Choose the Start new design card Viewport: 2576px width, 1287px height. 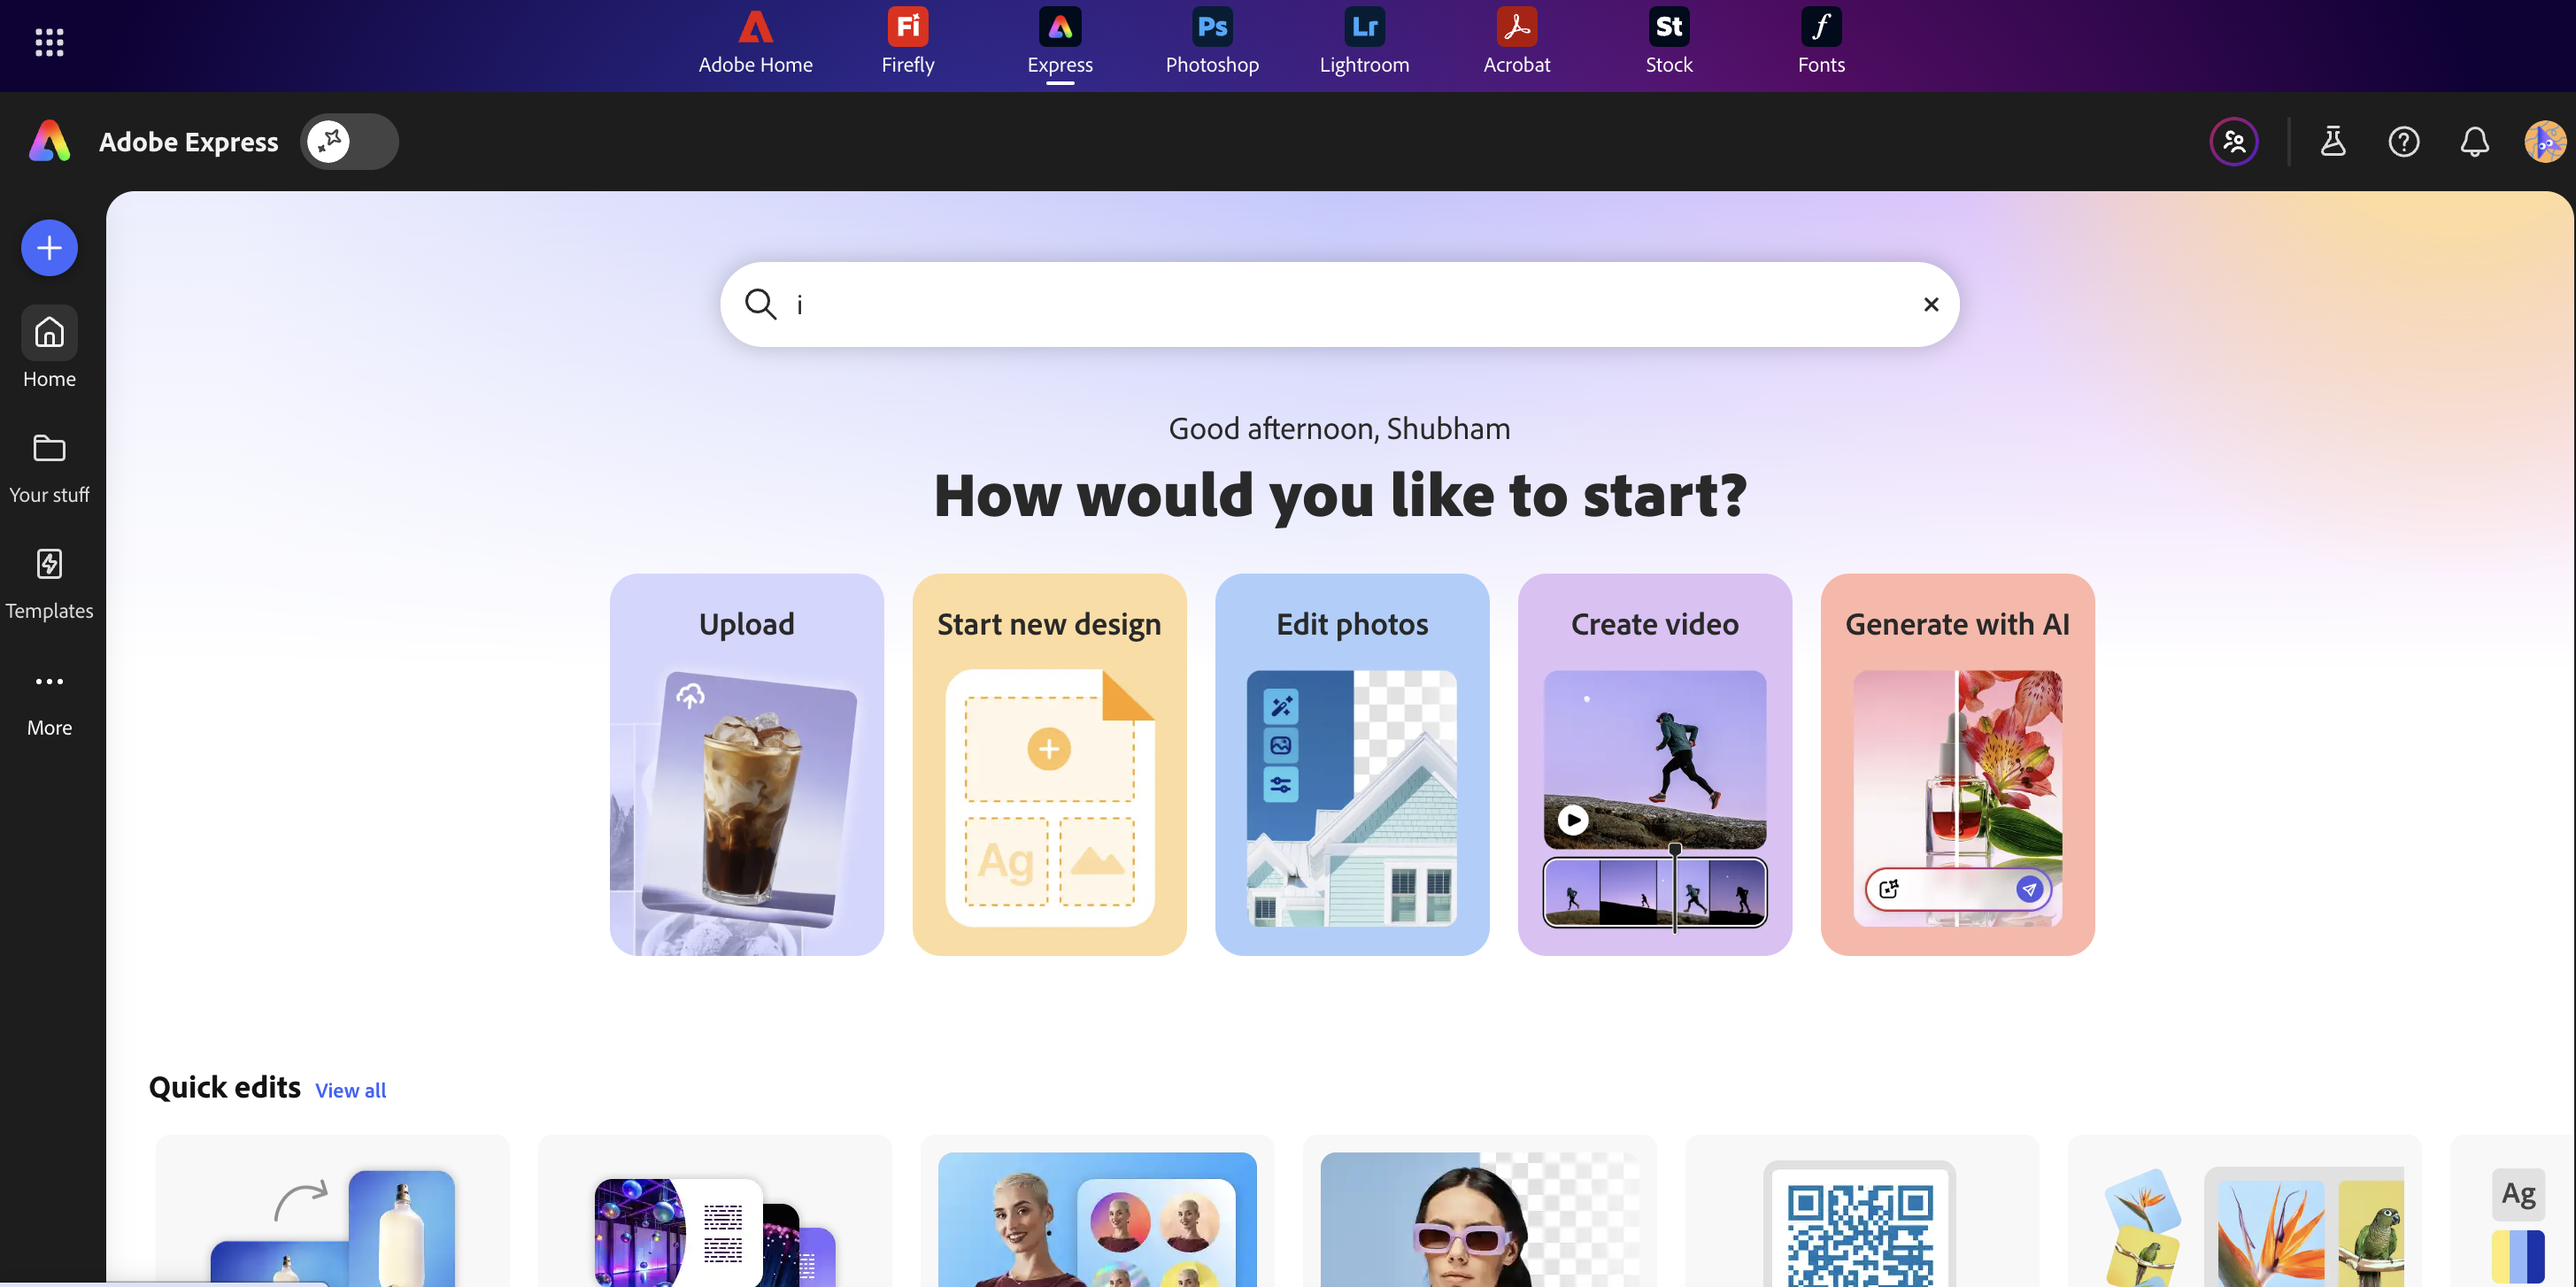tap(1049, 764)
